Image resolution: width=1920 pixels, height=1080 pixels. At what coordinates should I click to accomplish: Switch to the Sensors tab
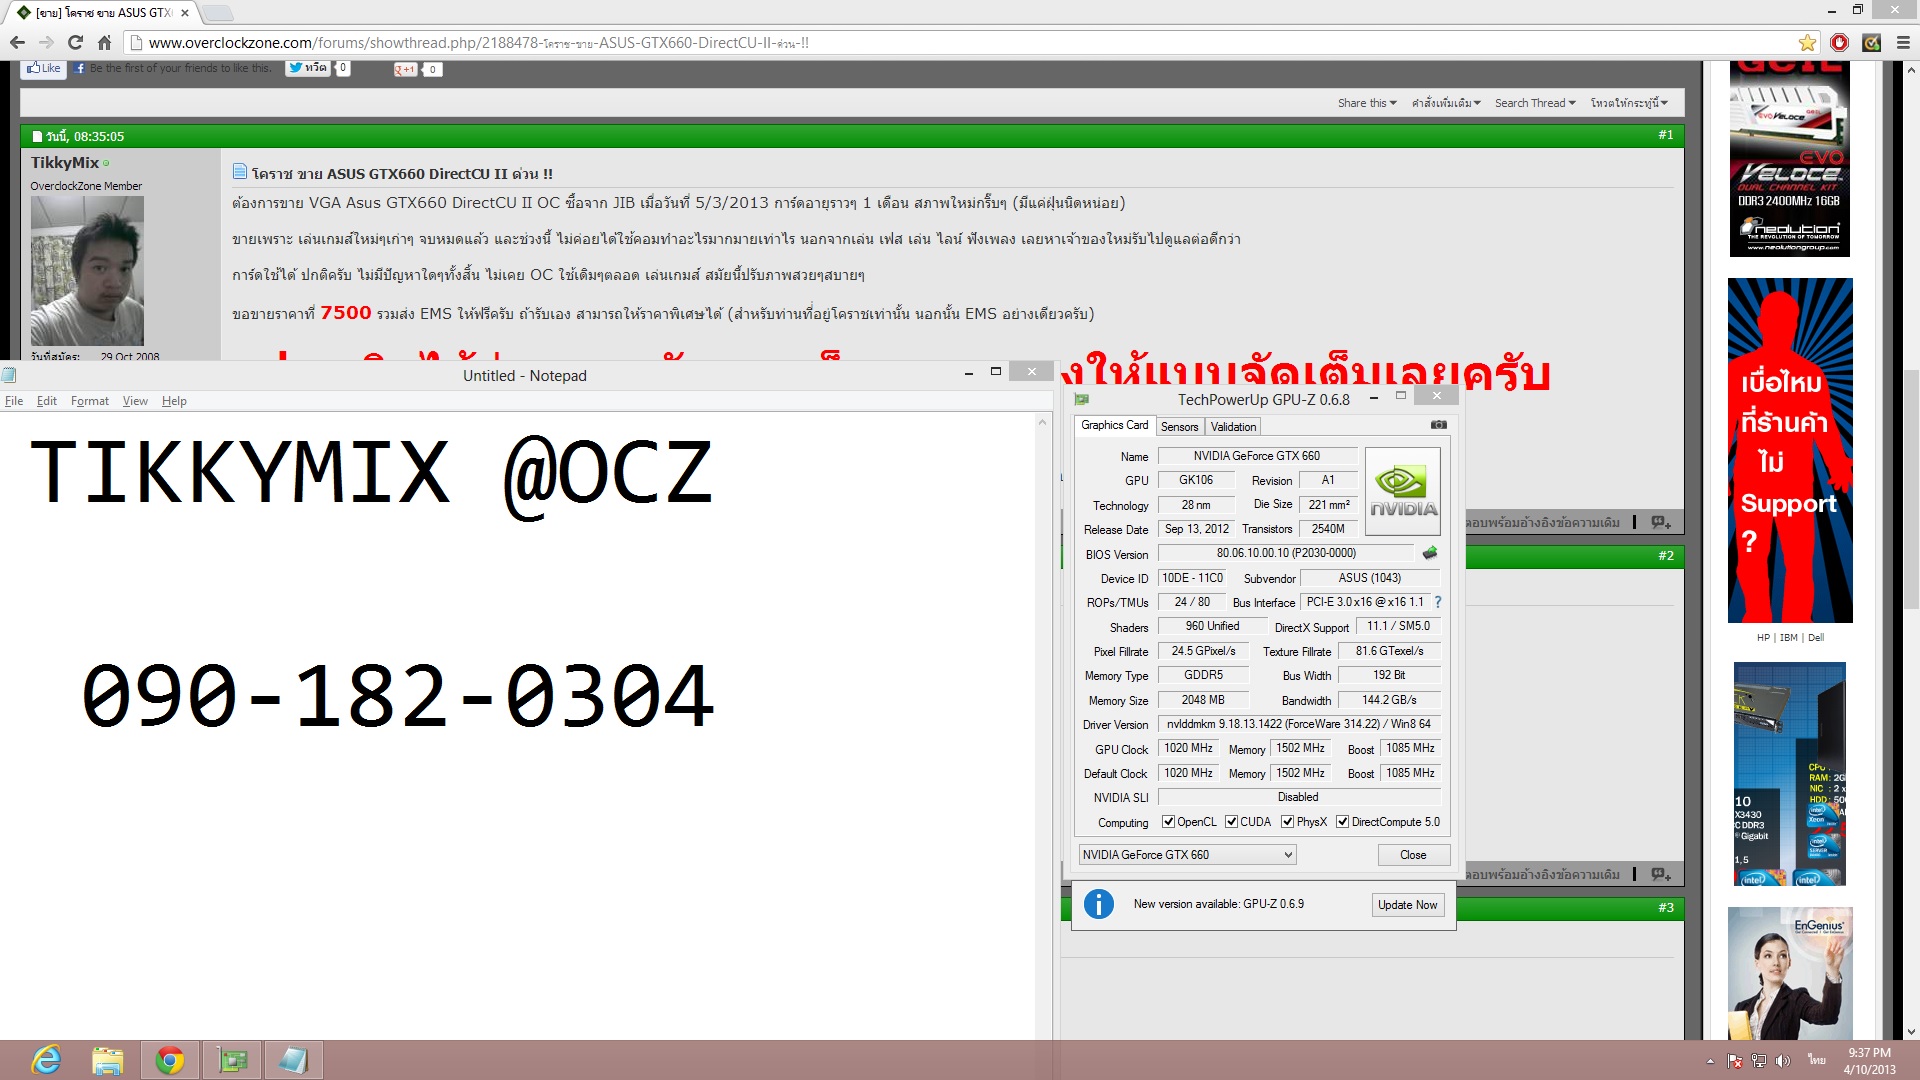coord(1179,427)
